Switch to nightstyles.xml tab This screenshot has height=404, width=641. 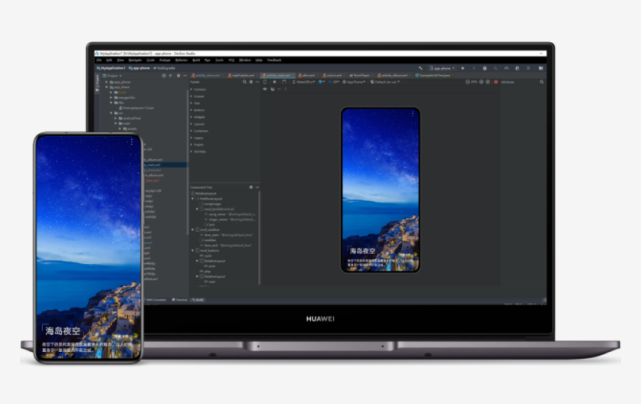242,75
